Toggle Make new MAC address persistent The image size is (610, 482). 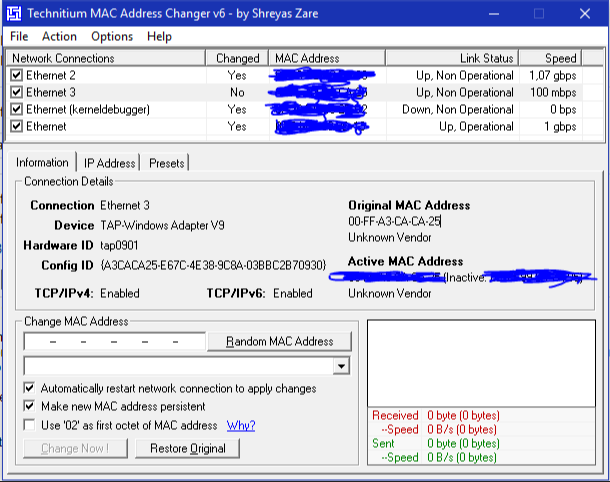[x=29, y=406]
